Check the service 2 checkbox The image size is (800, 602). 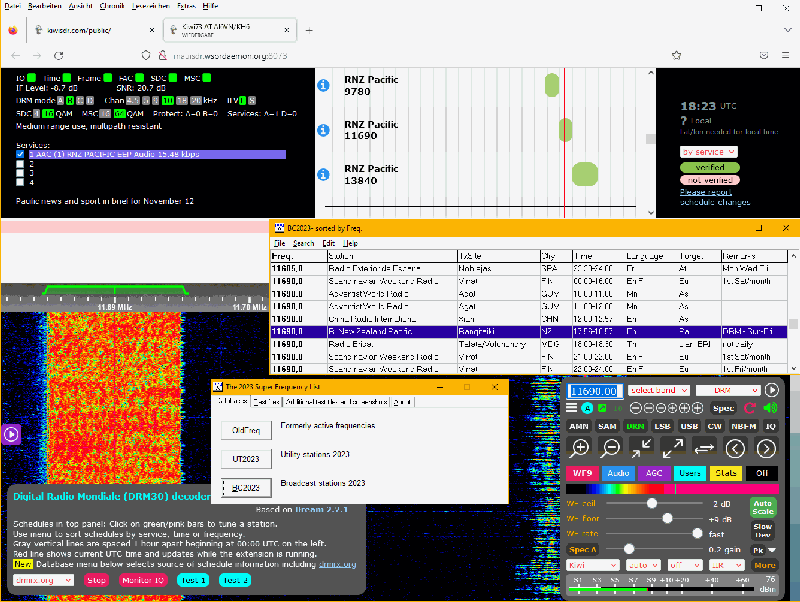coord(20,164)
